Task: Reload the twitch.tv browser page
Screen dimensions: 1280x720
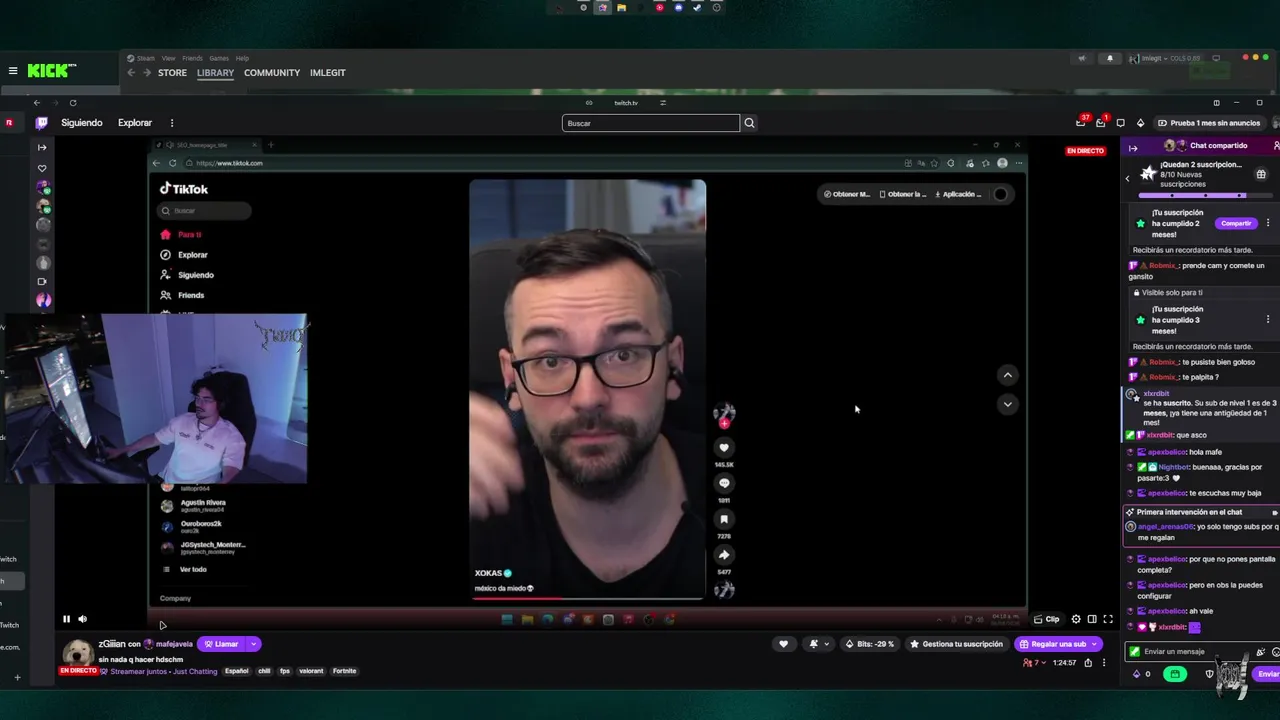Action: tap(73, 103)
